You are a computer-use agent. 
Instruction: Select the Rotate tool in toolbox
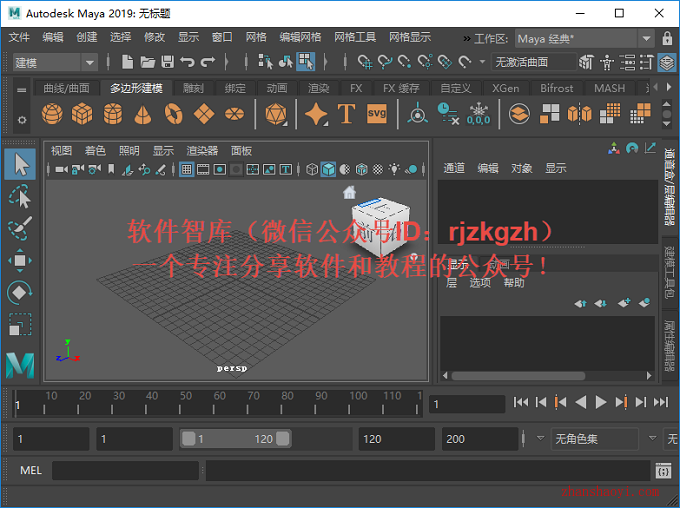[20, 292]
